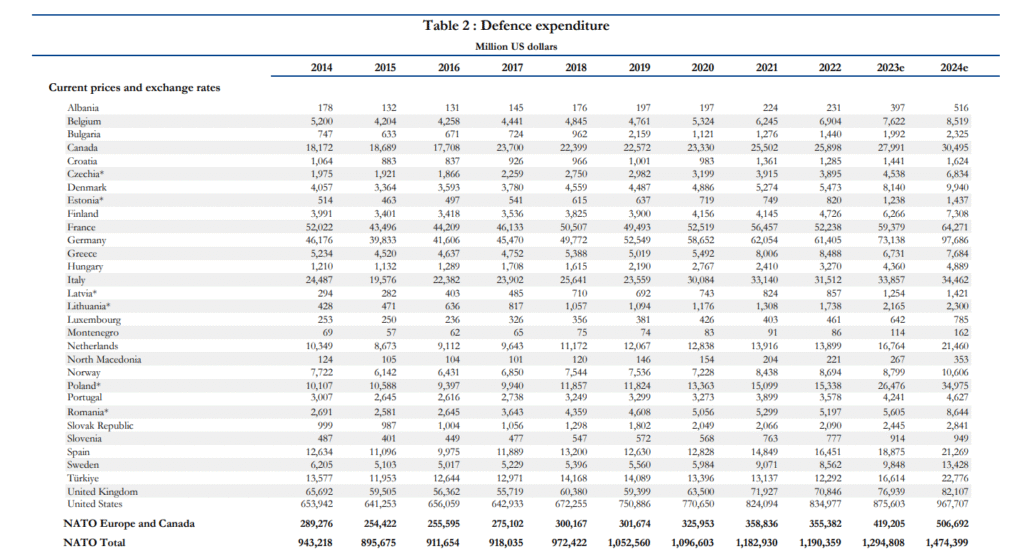Click France's 2014 value 52,022
Viewport: 1024px width, 556px height.
pyautogui.click(x=319, y=227)
